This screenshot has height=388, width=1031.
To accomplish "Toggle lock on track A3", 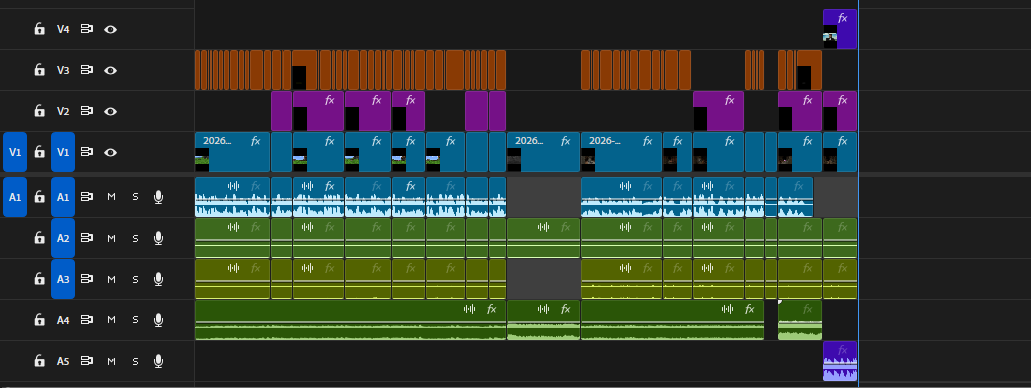I will (x=39, y=279).
